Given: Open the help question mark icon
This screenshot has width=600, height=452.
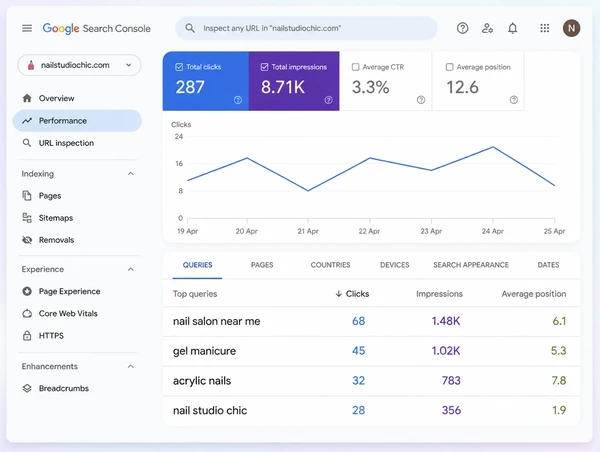Looking at the screenshot, I should click(462, 28).
